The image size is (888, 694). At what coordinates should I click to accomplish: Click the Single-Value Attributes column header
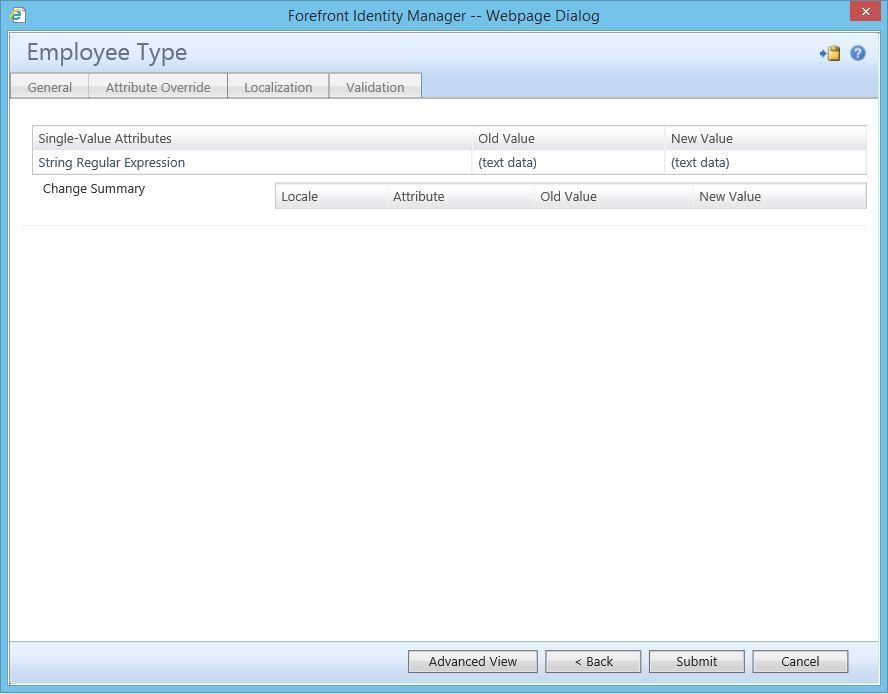point(252,138)
